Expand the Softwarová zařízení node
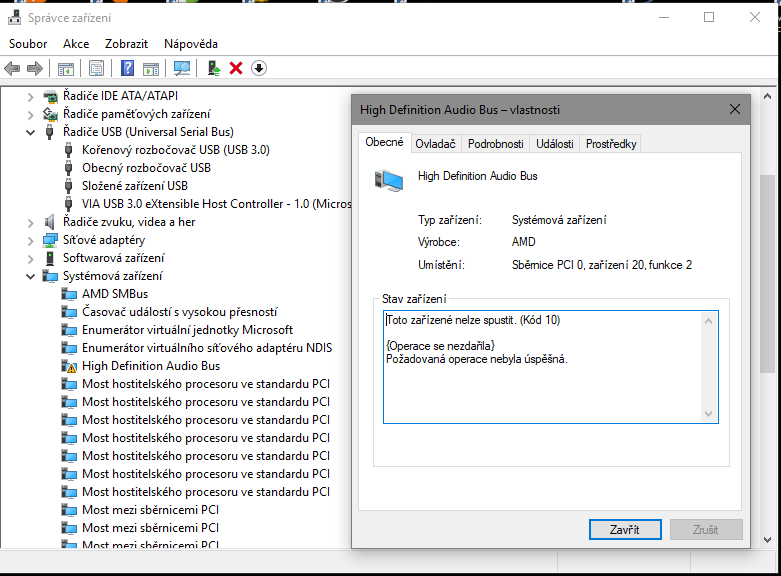Viewport: 781px width, 576px height. pyautogui.click(x=30, y=259)
